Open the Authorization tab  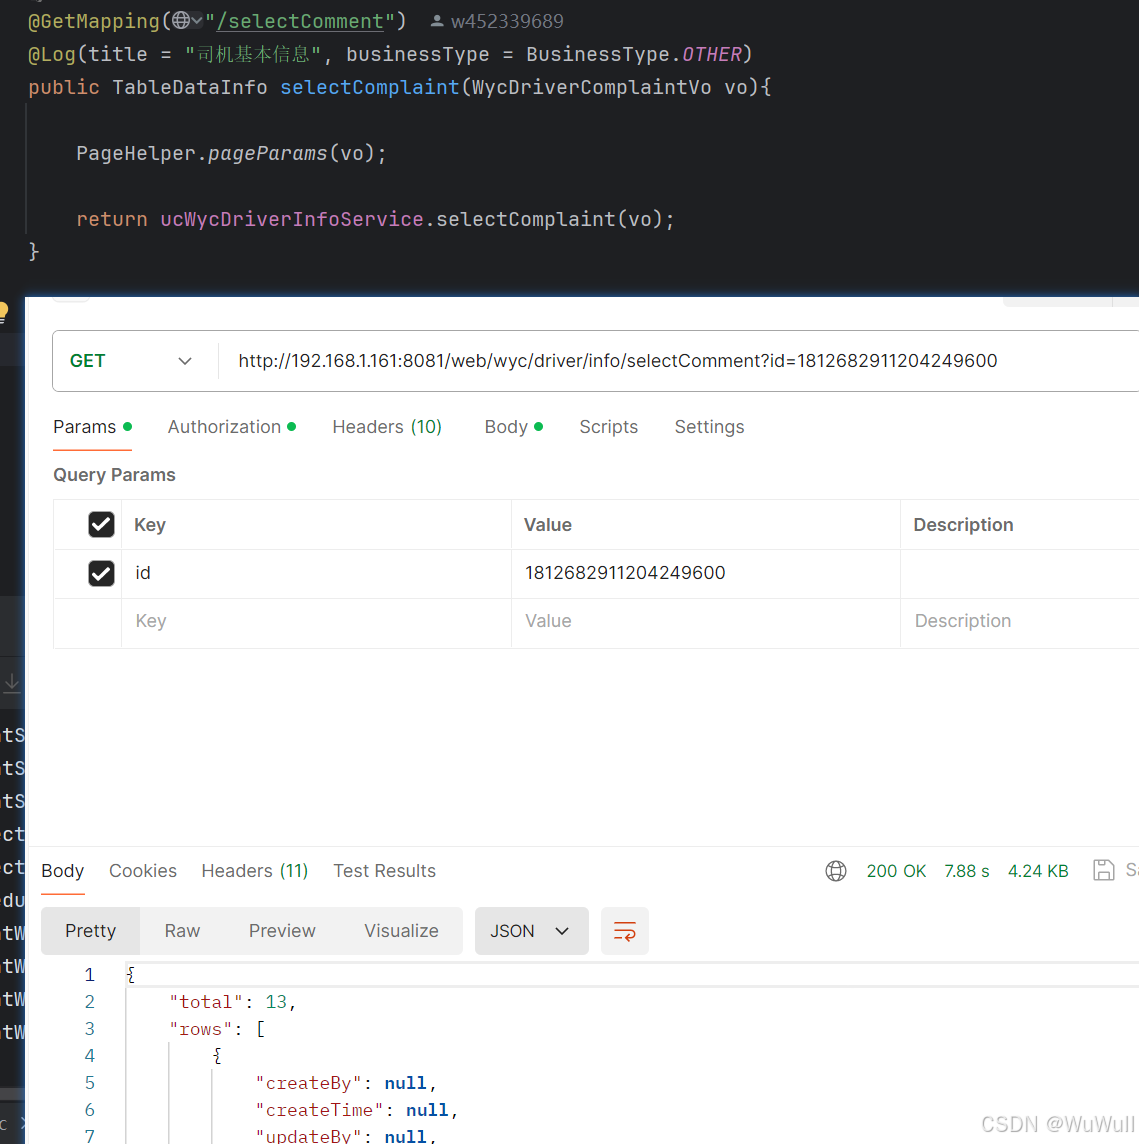click(x=231, y=427)
